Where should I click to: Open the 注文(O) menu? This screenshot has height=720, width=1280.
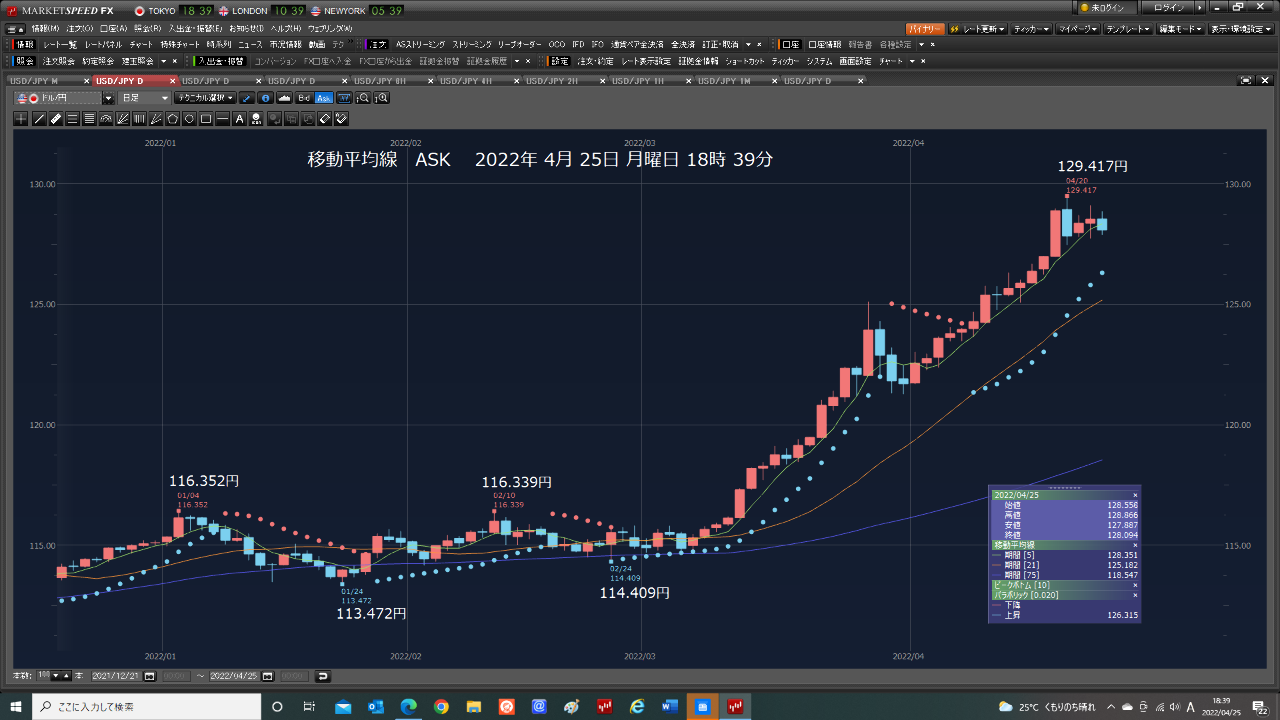(79, 29)
